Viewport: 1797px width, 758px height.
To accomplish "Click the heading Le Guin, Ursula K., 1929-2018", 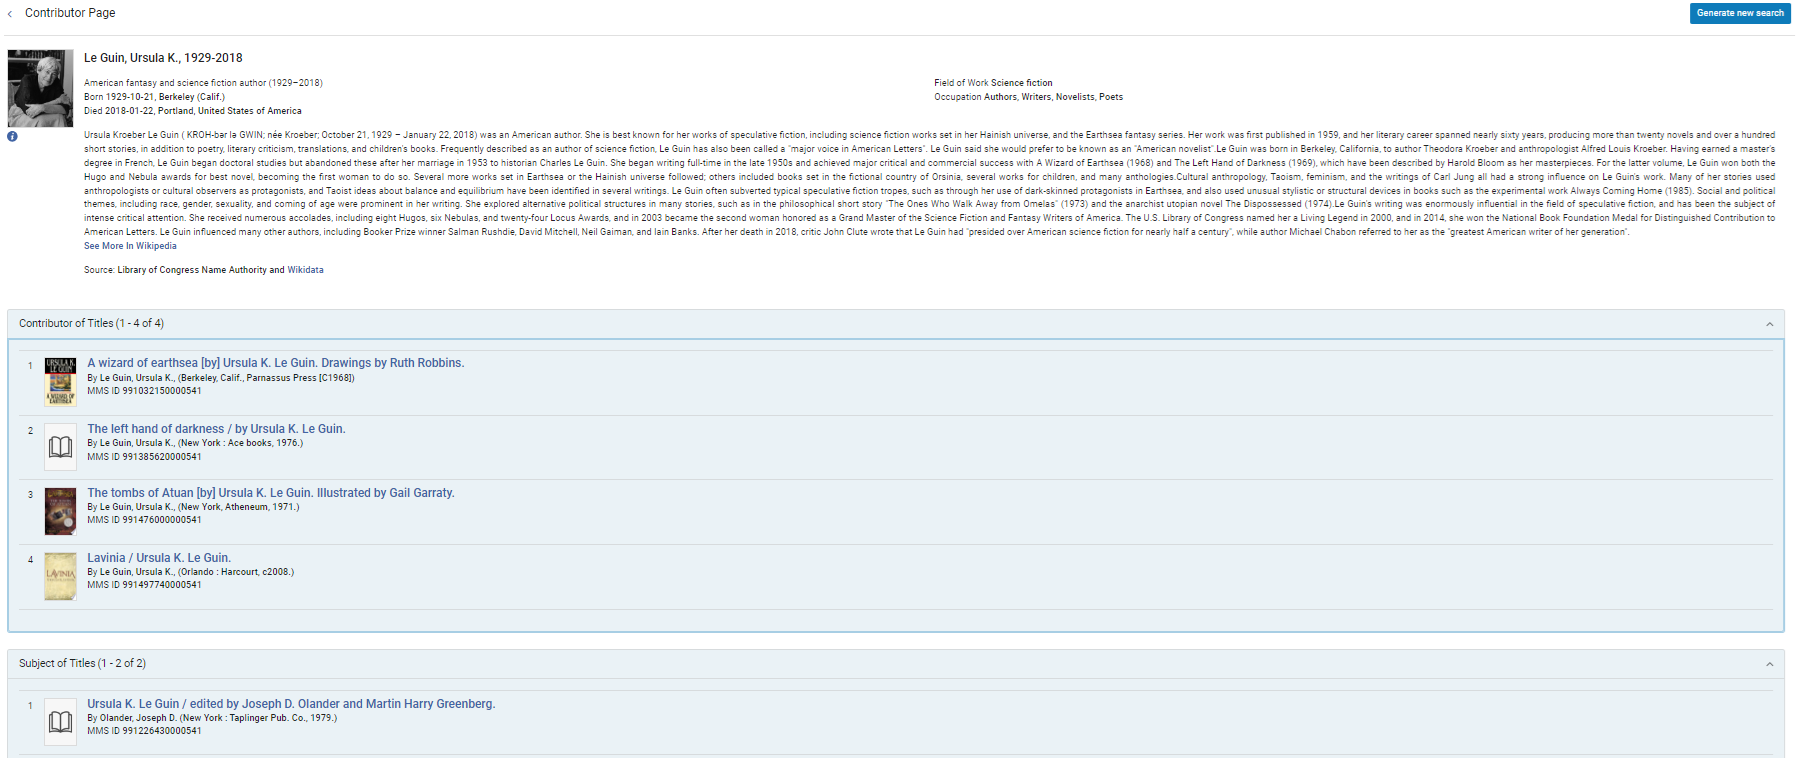I will (163, 58).
